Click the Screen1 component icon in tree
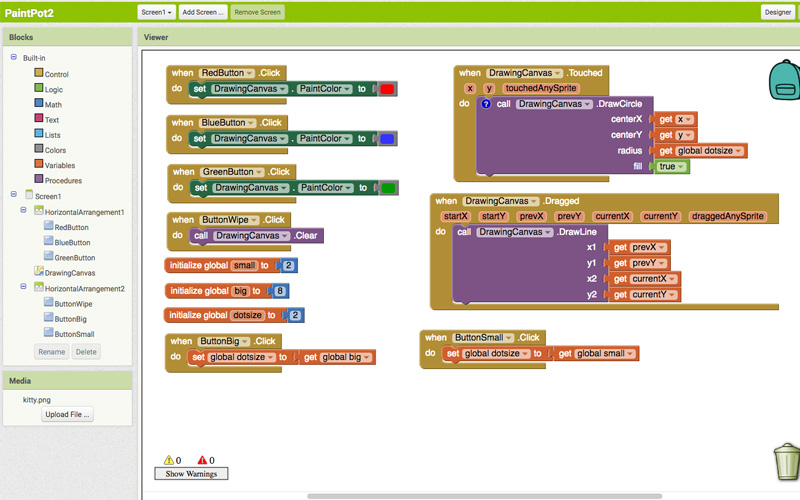Screen dimensions: 800x500 29,195
